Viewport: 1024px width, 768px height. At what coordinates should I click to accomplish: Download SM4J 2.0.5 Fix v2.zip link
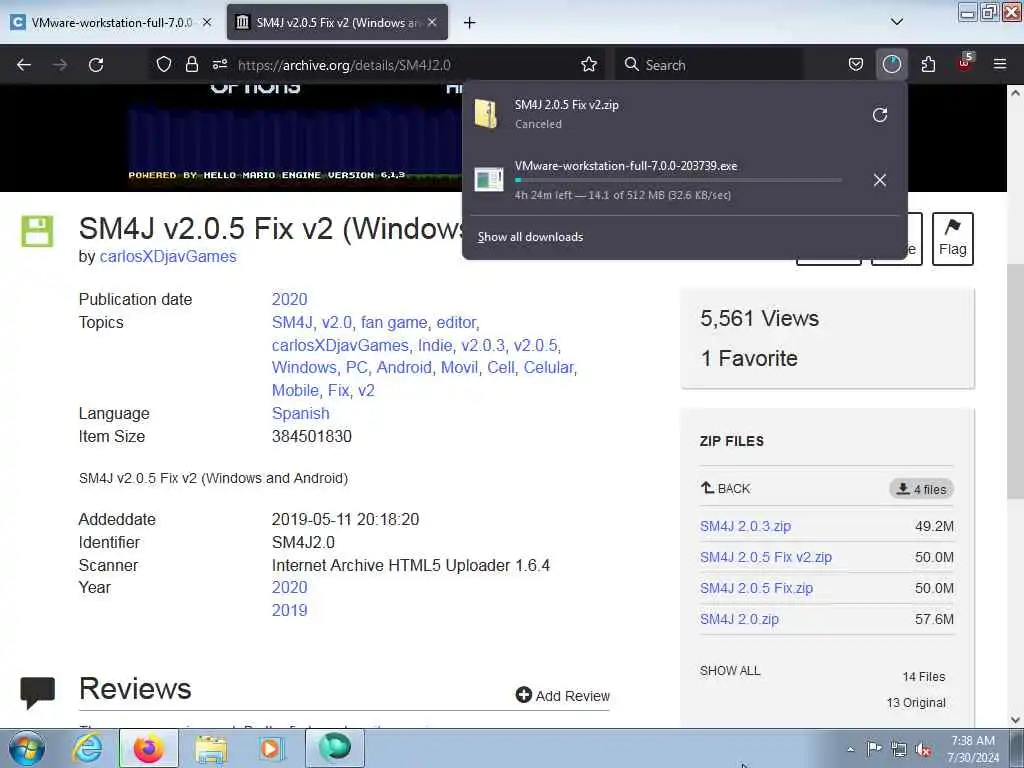pos(765,557)
